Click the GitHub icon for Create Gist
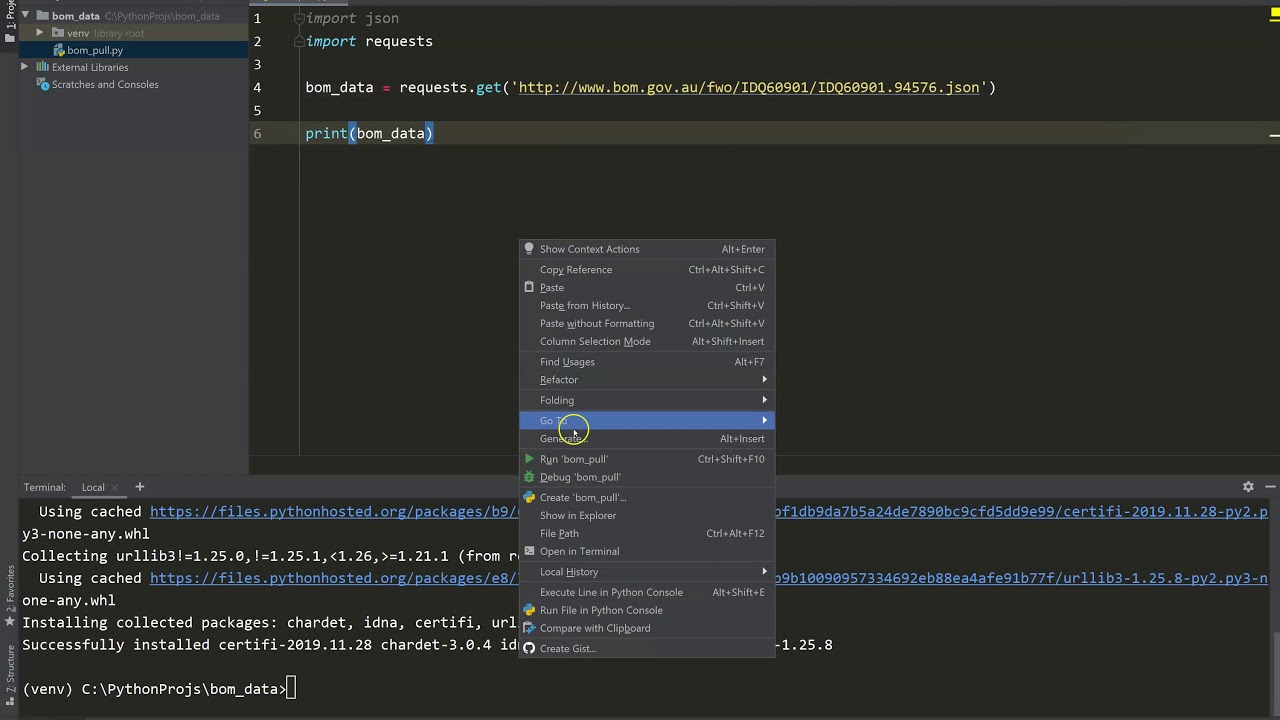Image resolution: width=1280 pixels, height=720 pixels. click(529, 648)
